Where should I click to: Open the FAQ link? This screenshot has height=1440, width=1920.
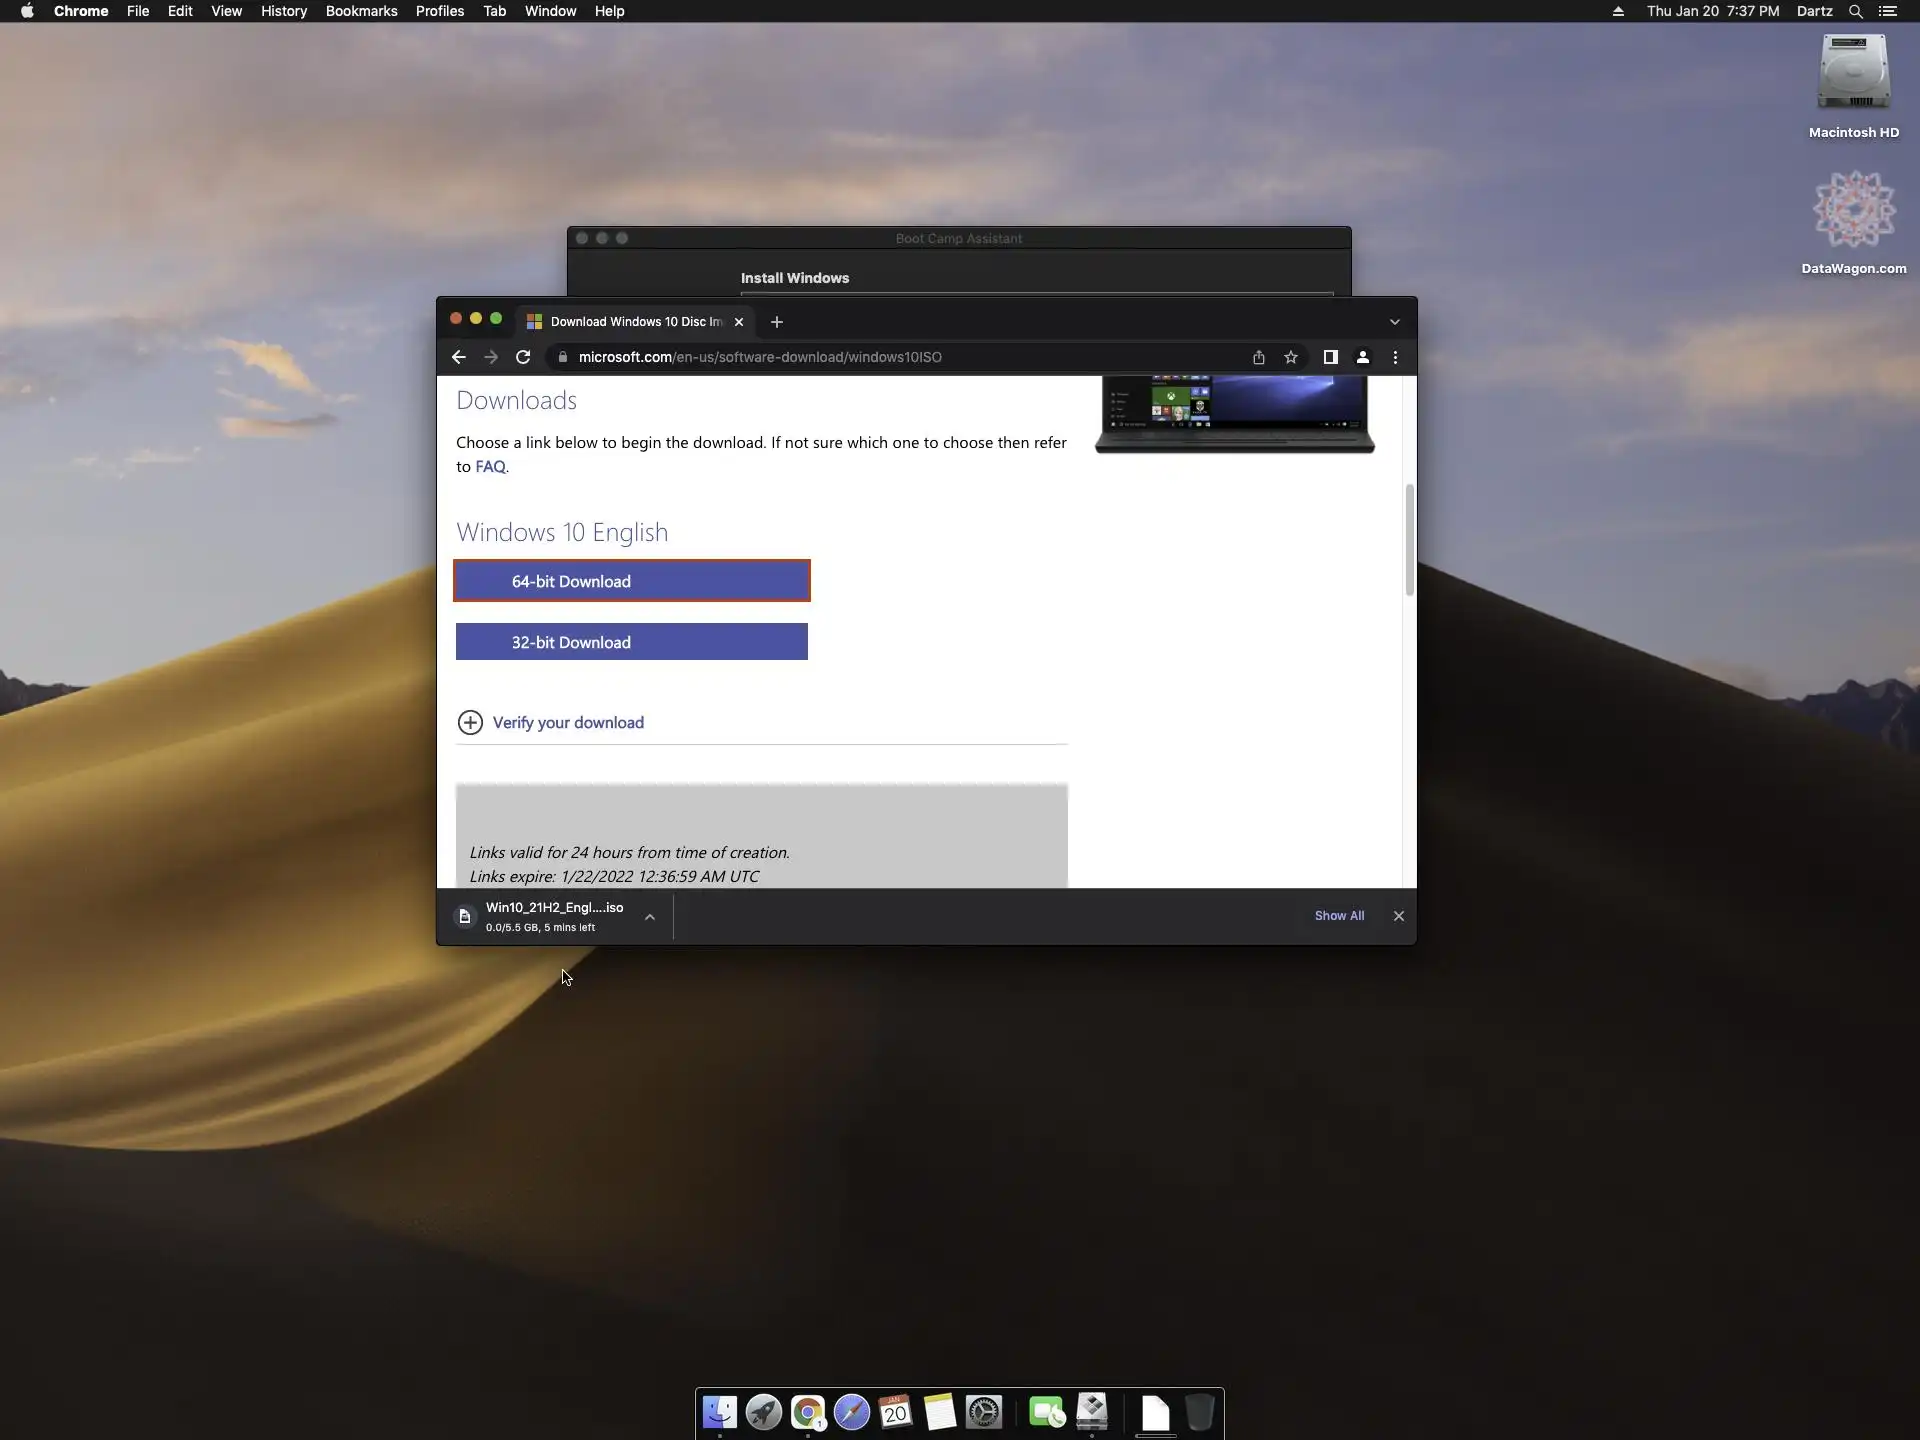pos(490,467)
